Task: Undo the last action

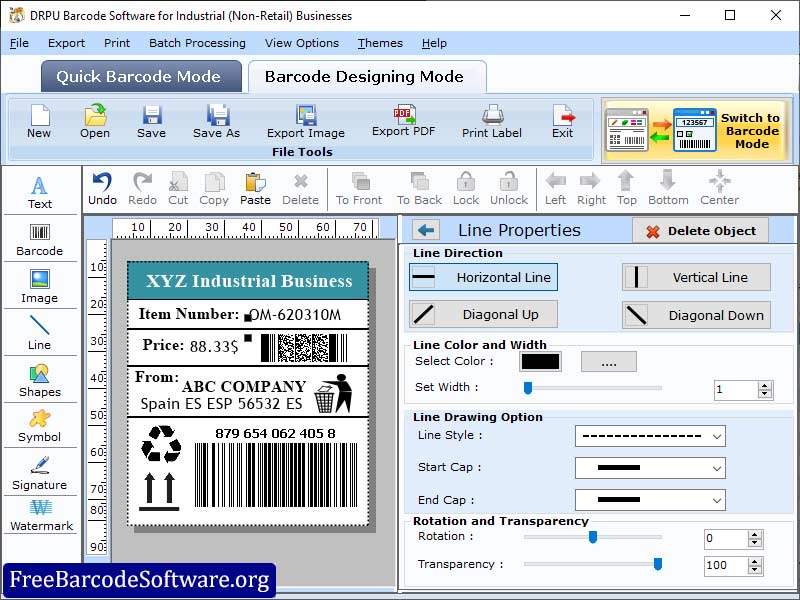Action: pyautogui.click(x=103, y=189)
